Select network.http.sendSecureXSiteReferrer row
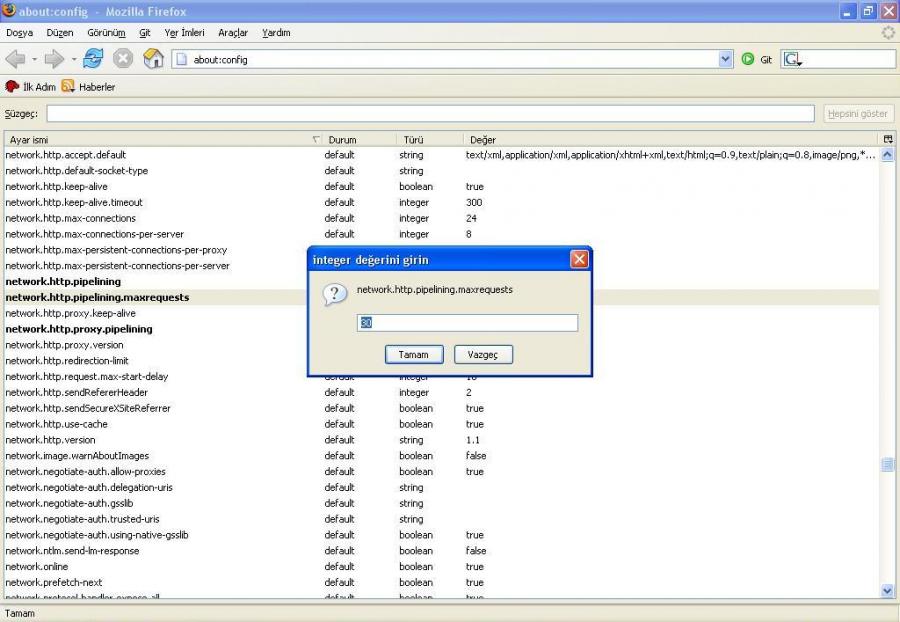Screen dimensions: 900x622 point(441,409)
